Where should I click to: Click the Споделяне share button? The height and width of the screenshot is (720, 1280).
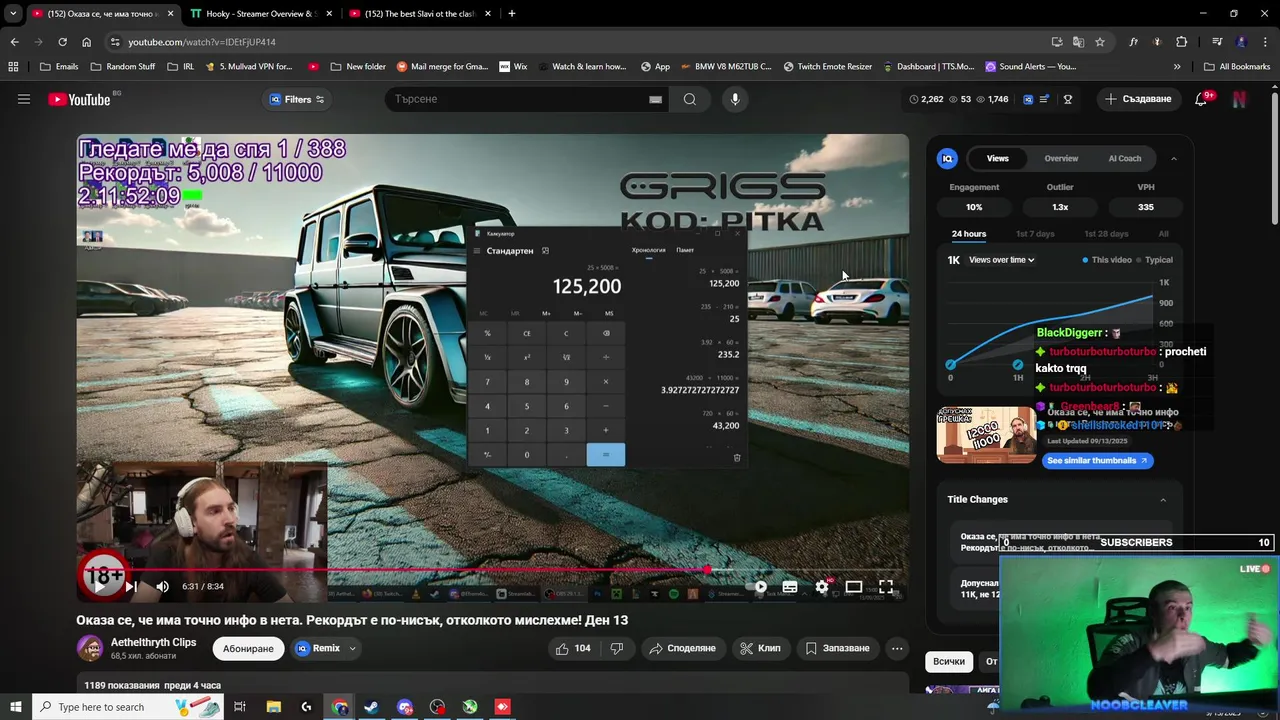pos(682,648)
